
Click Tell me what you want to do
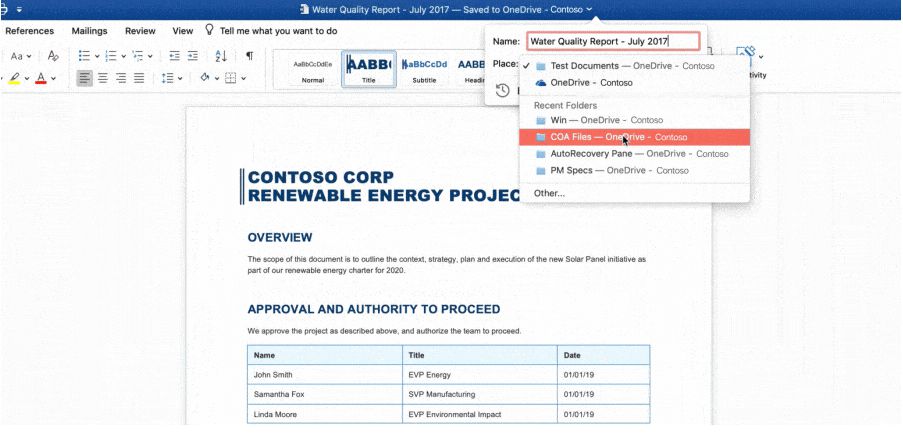pos(278,31)
